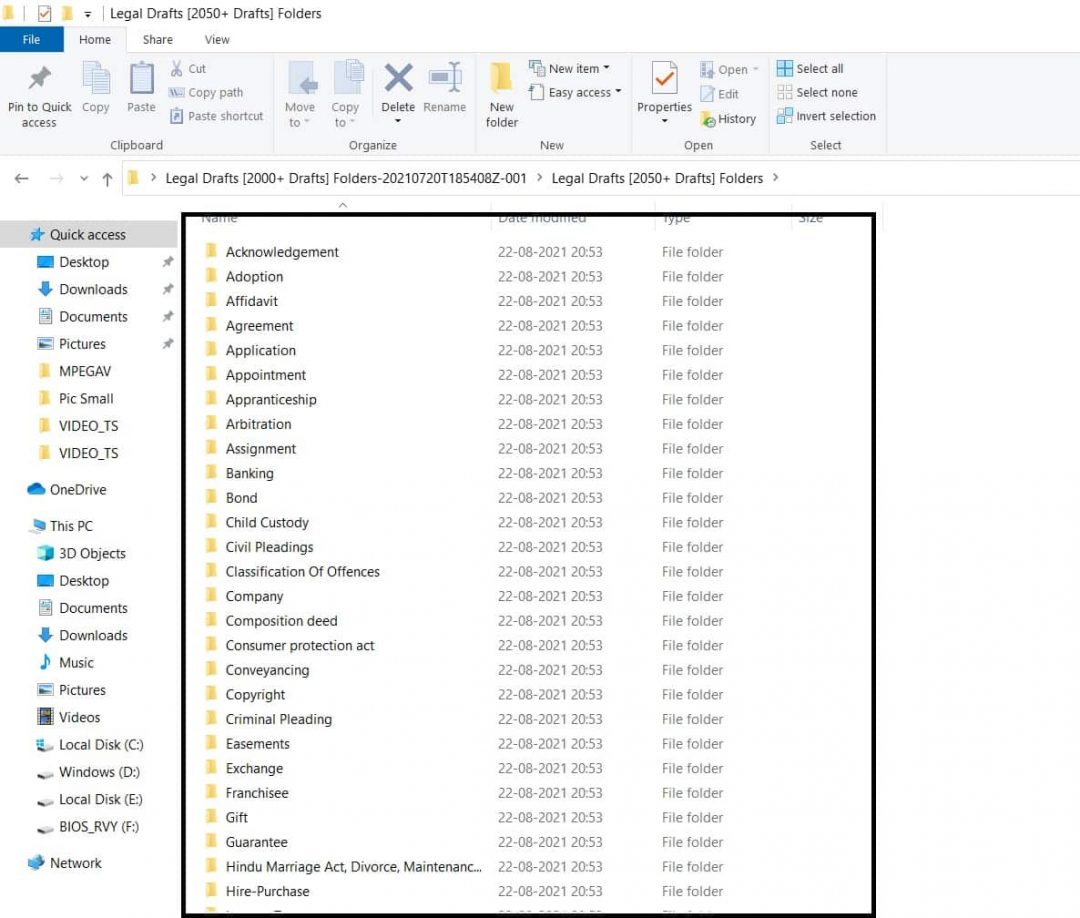Image resolution: width=1080 pixels, height=918 pixels.
Task: Navigate up one level with up arrow
Action: [107, 179]
